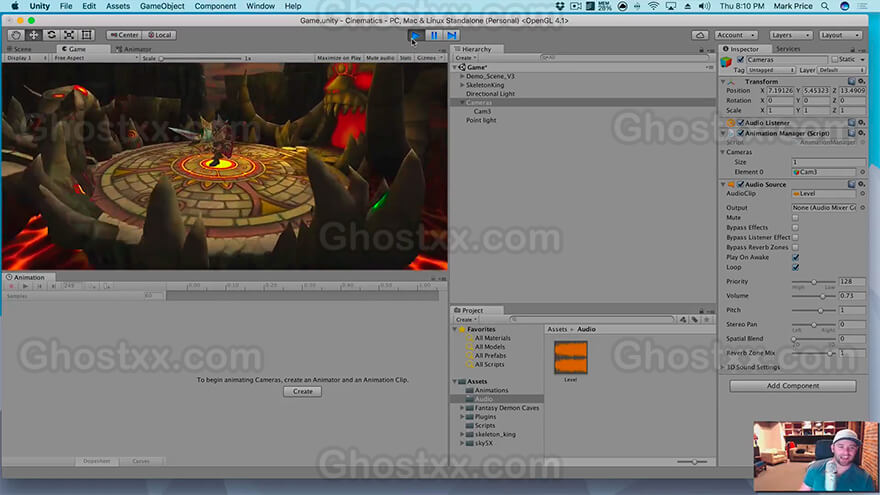Select Cam3 in Hierarchy

(x=482, y=111)
